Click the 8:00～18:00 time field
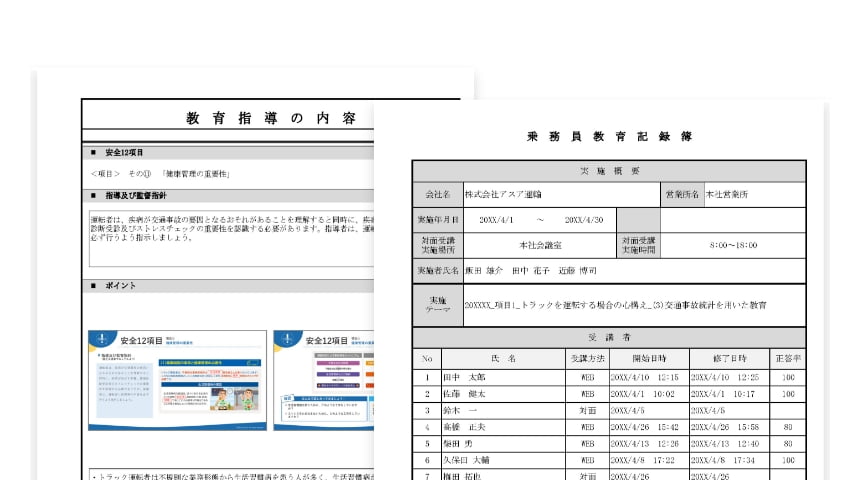The image size is (860, 480). click(x=732, y=244)
